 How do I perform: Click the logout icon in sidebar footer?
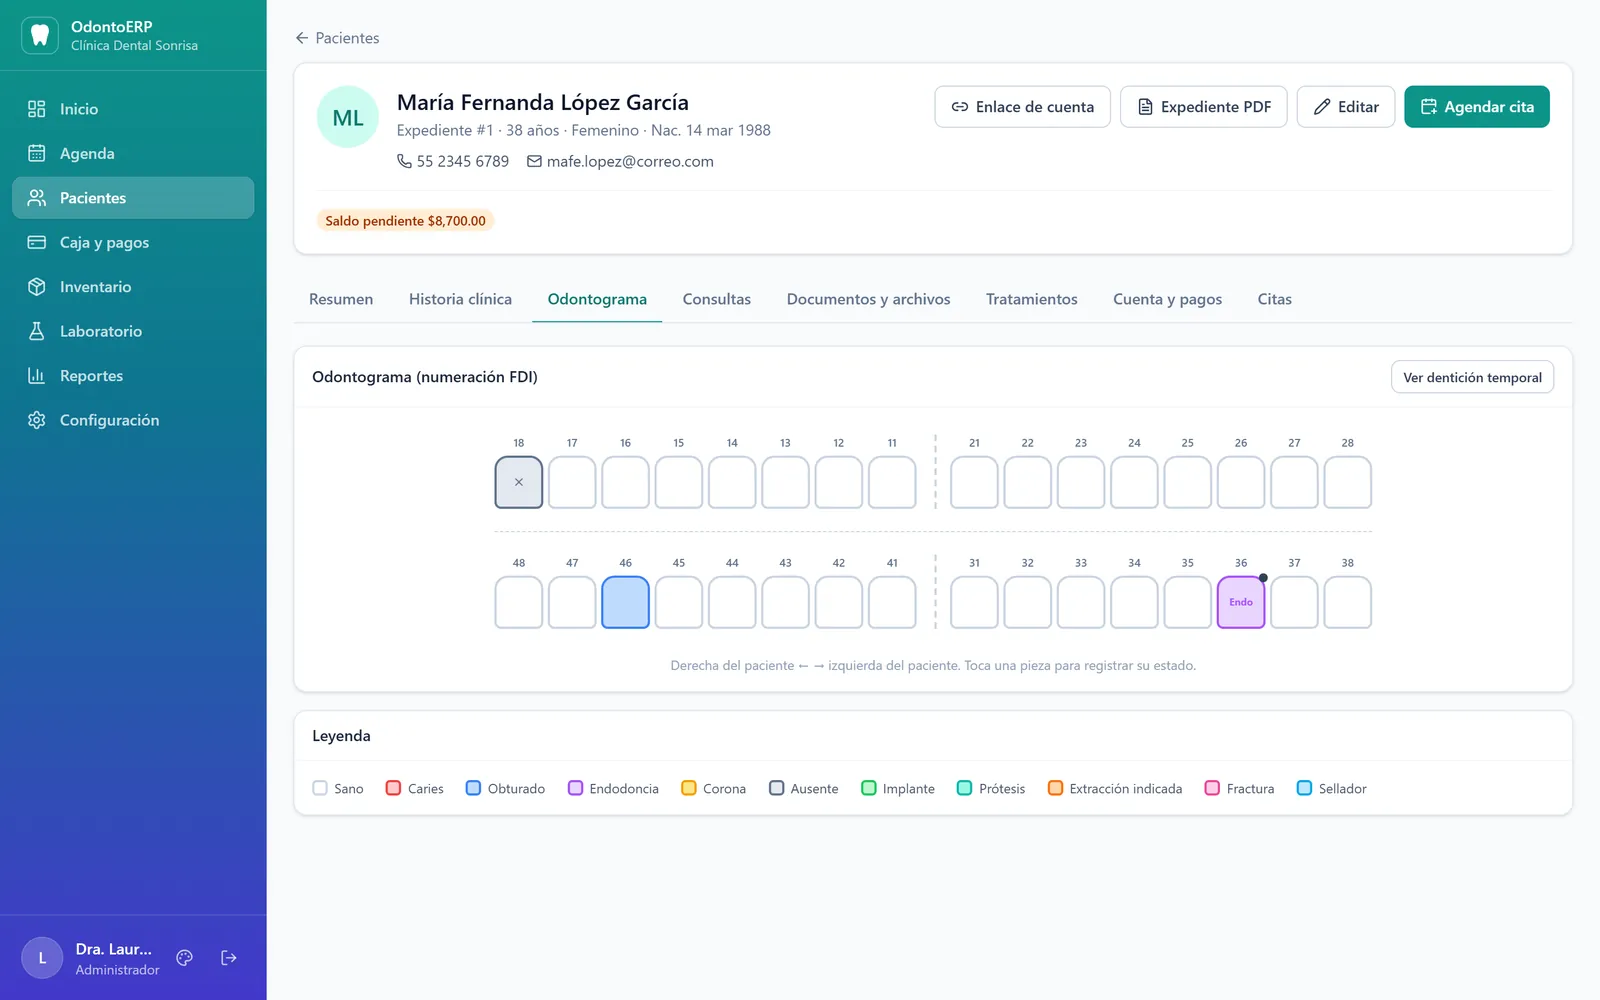point(229,958)
